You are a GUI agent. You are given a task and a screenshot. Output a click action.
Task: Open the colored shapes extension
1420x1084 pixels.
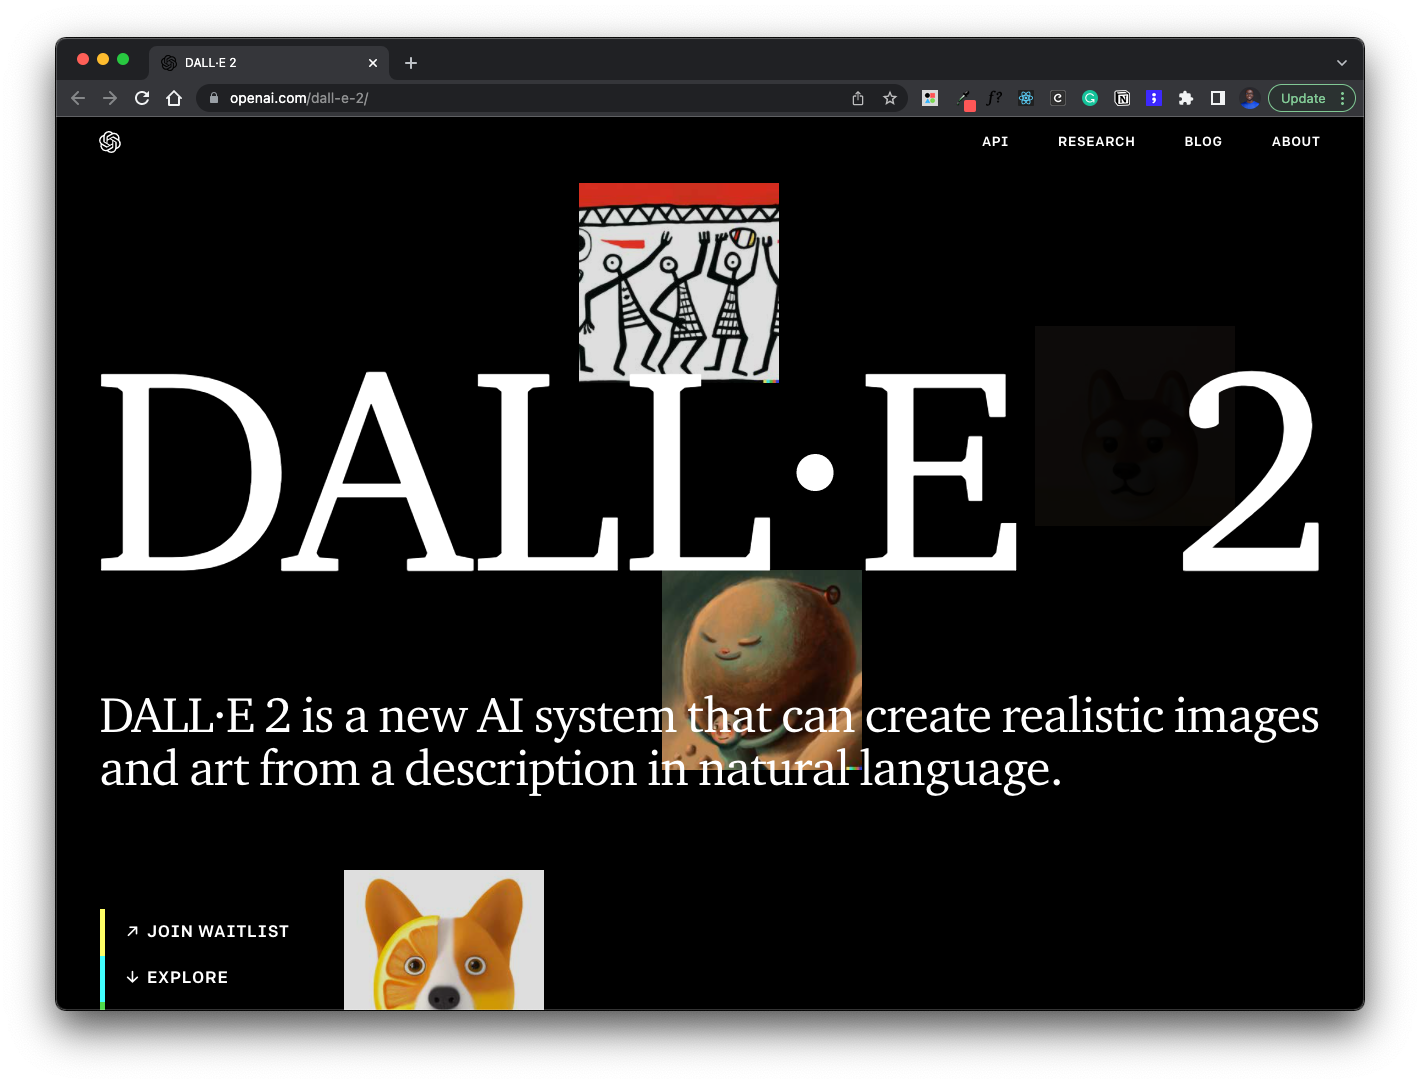(x=930, y=98)
